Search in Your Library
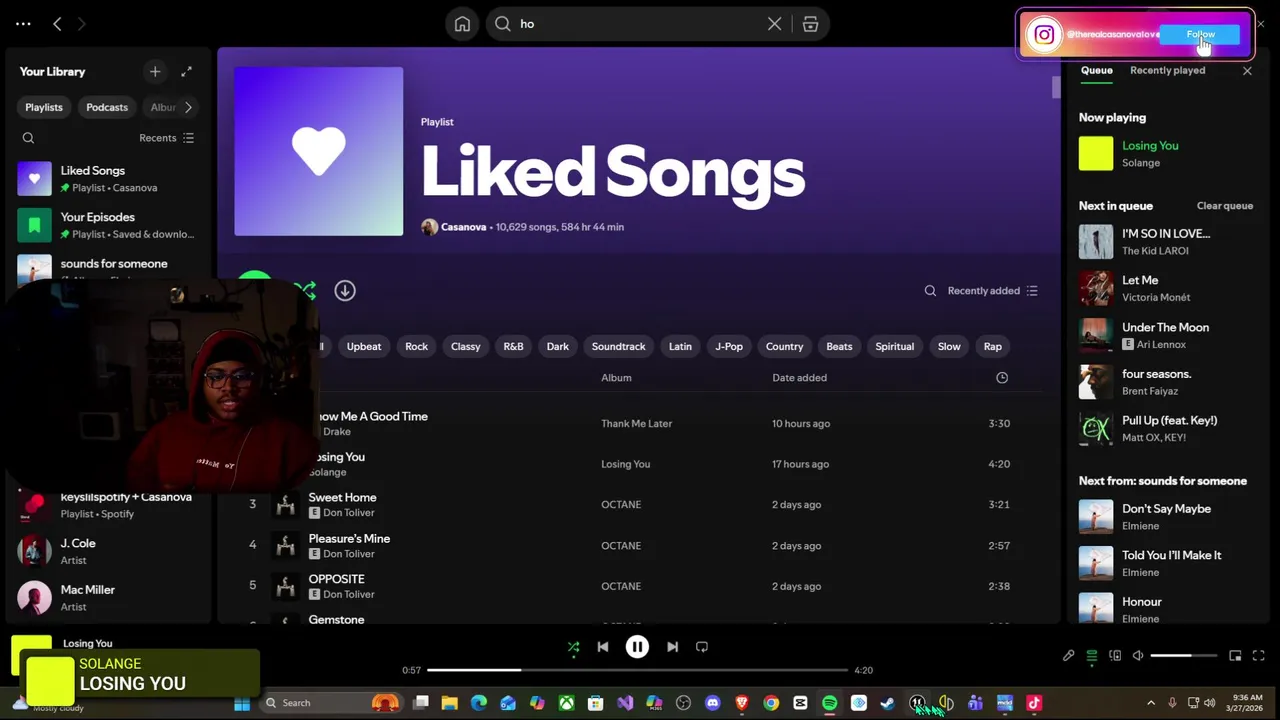This screenshot has height=720, width=1280. (x=28, y=138)
